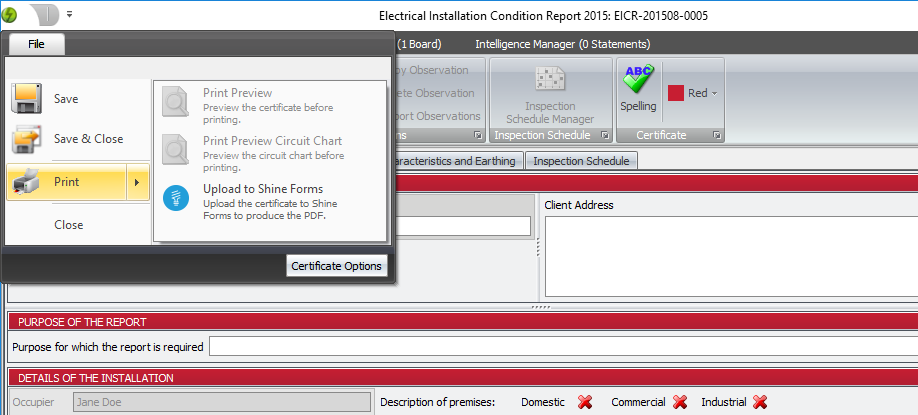Viewport: 918px width, 415px height.
Task: Choose Close from the File menu
Action: coord(68,225)
